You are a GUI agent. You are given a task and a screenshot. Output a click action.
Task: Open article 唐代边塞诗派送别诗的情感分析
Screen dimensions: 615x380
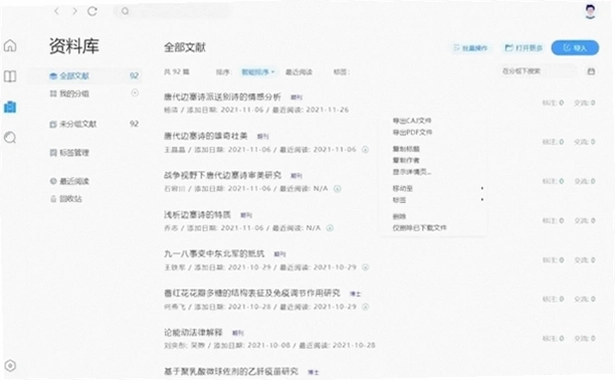[222, 96]
